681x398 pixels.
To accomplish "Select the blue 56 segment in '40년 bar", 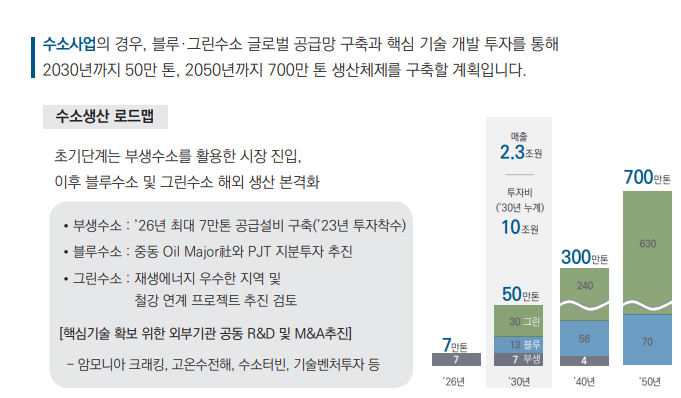I will pyautogui.click(x=584, y=338).
